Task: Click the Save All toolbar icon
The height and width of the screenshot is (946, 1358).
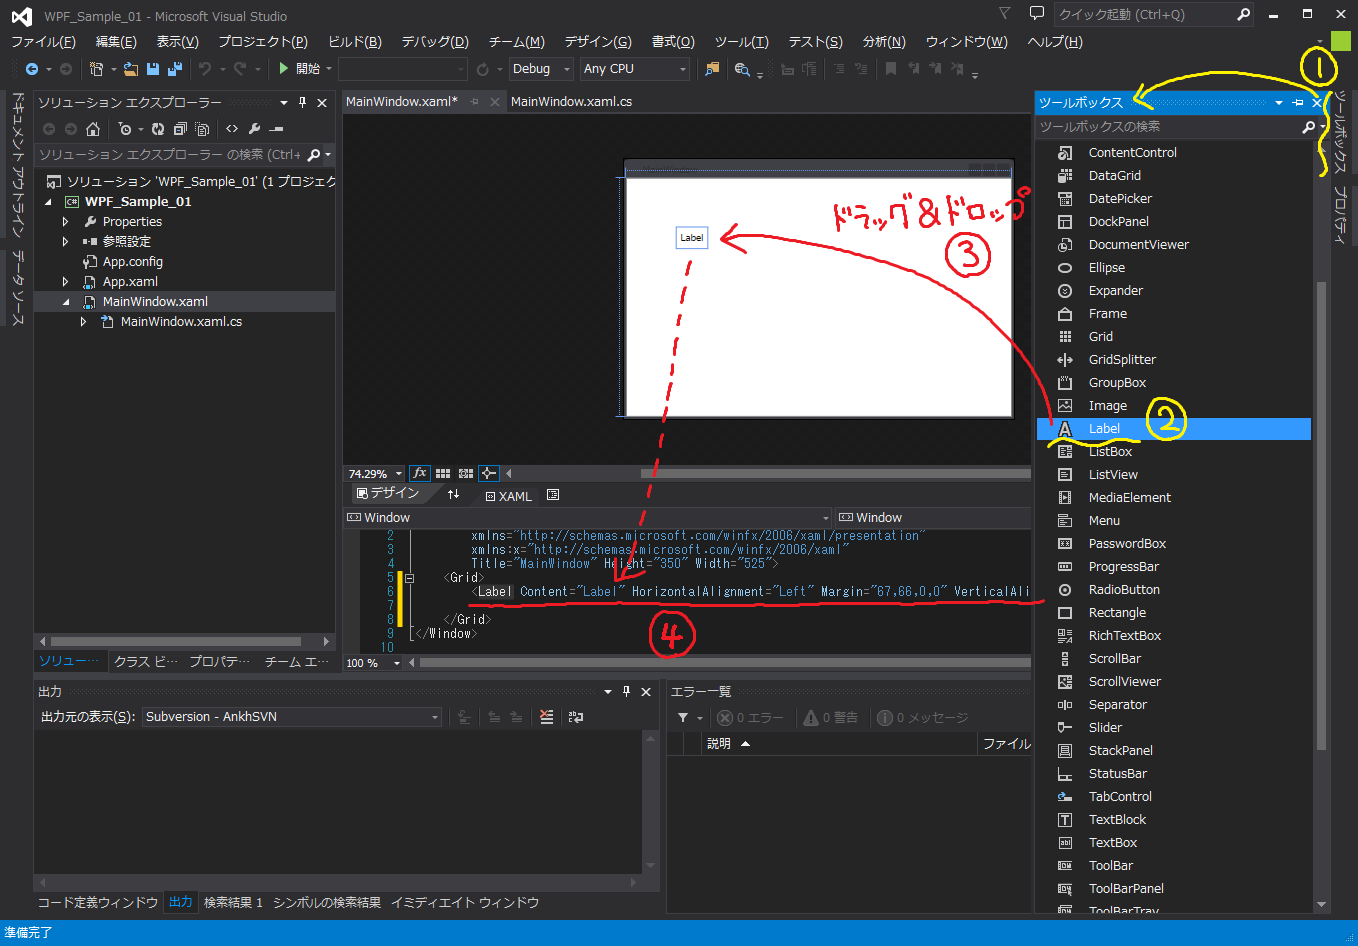Action: click(175, 69)
